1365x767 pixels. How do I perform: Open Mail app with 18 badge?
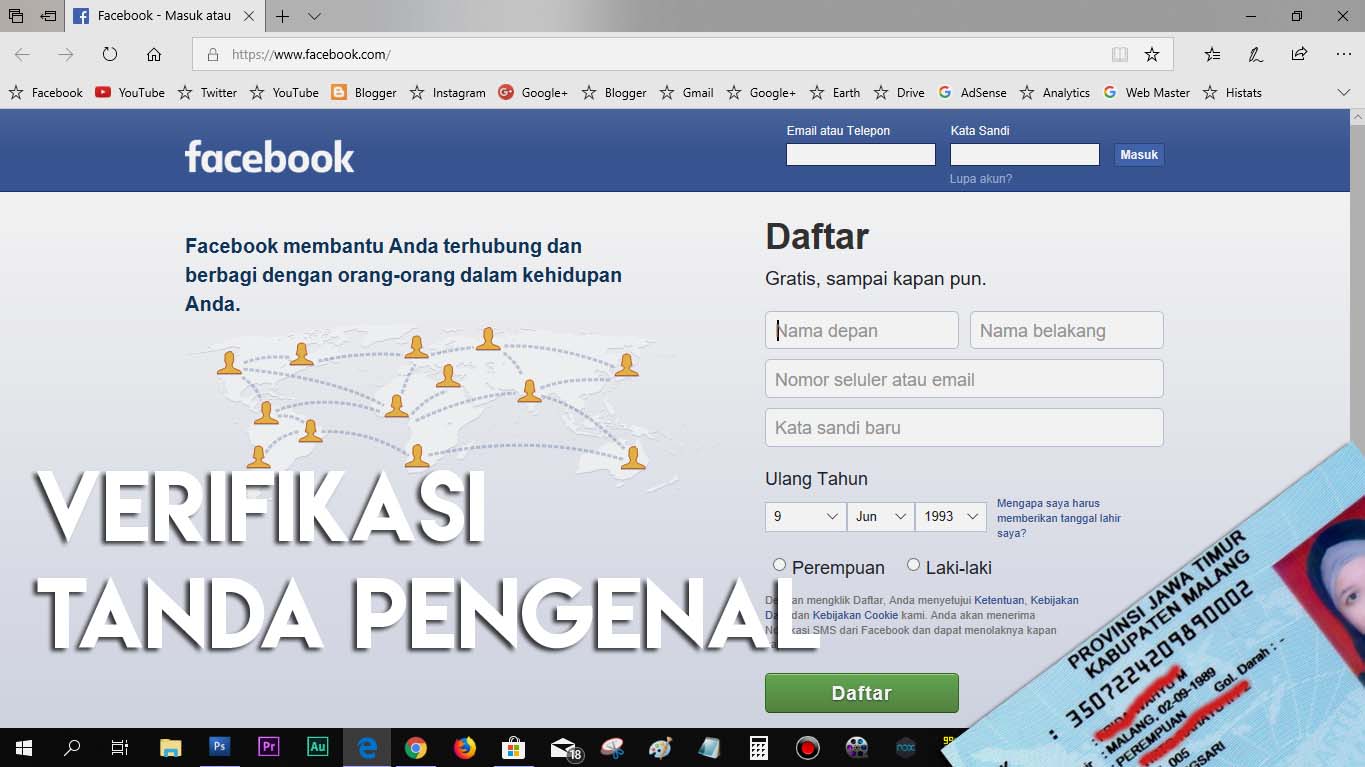point(565,748)
